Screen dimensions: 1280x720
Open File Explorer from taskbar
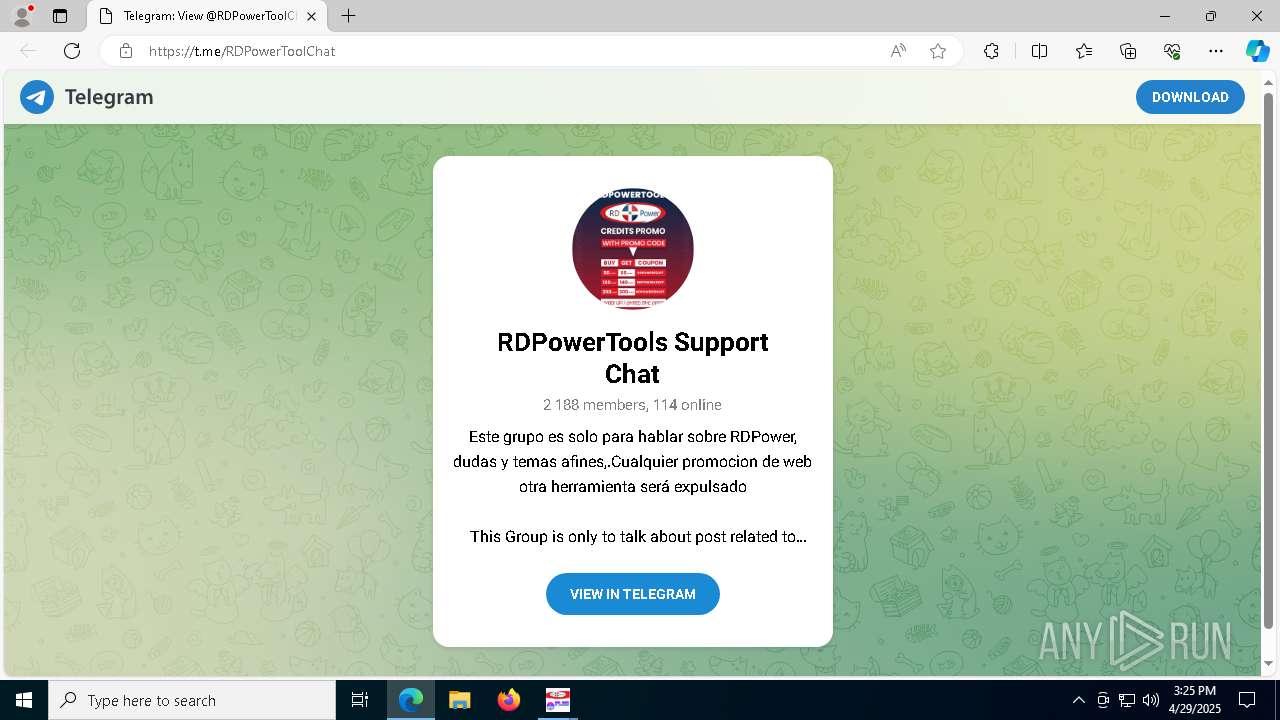coord(459,700)
